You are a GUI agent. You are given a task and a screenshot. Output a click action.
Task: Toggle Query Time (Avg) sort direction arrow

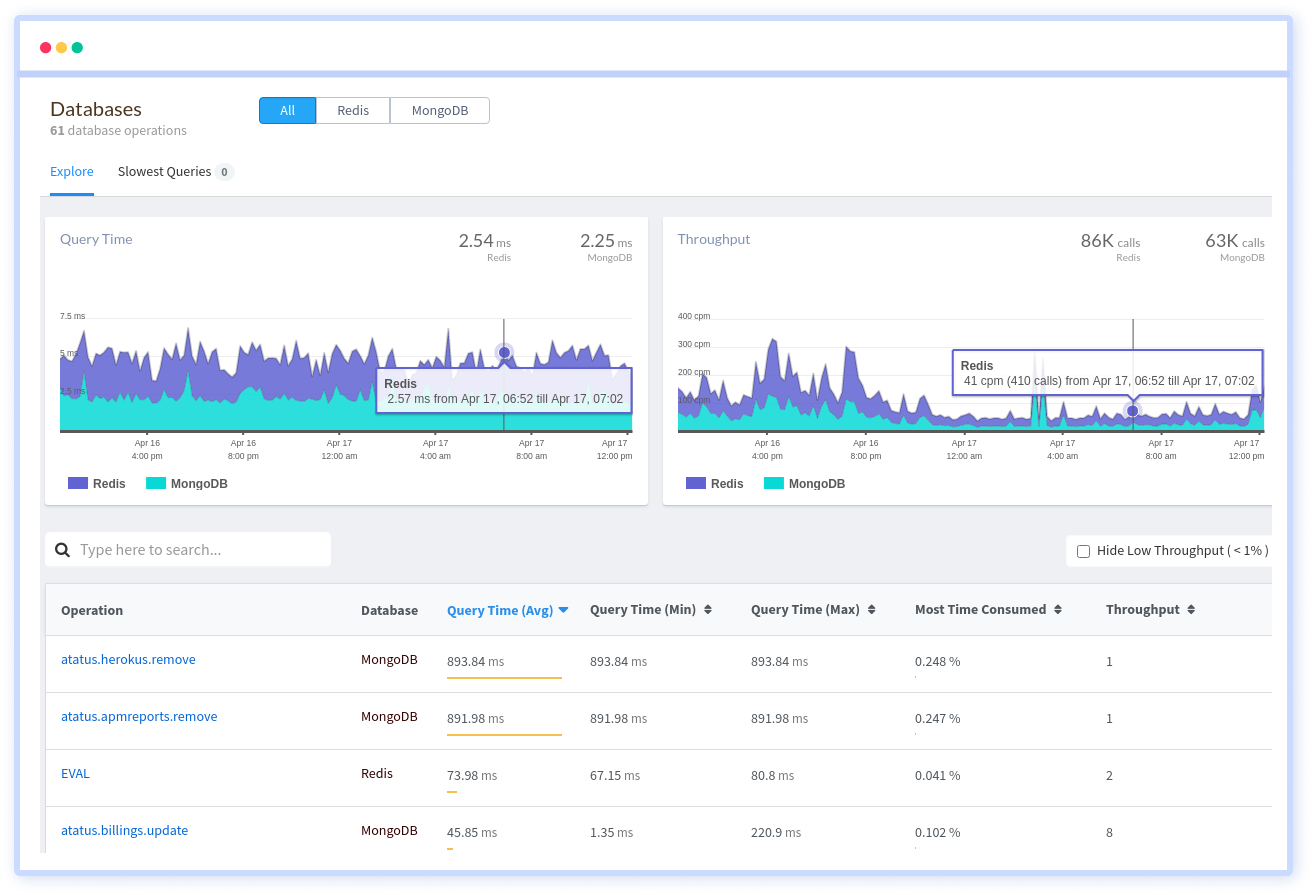pyautogui.click(x=563, y=609)
